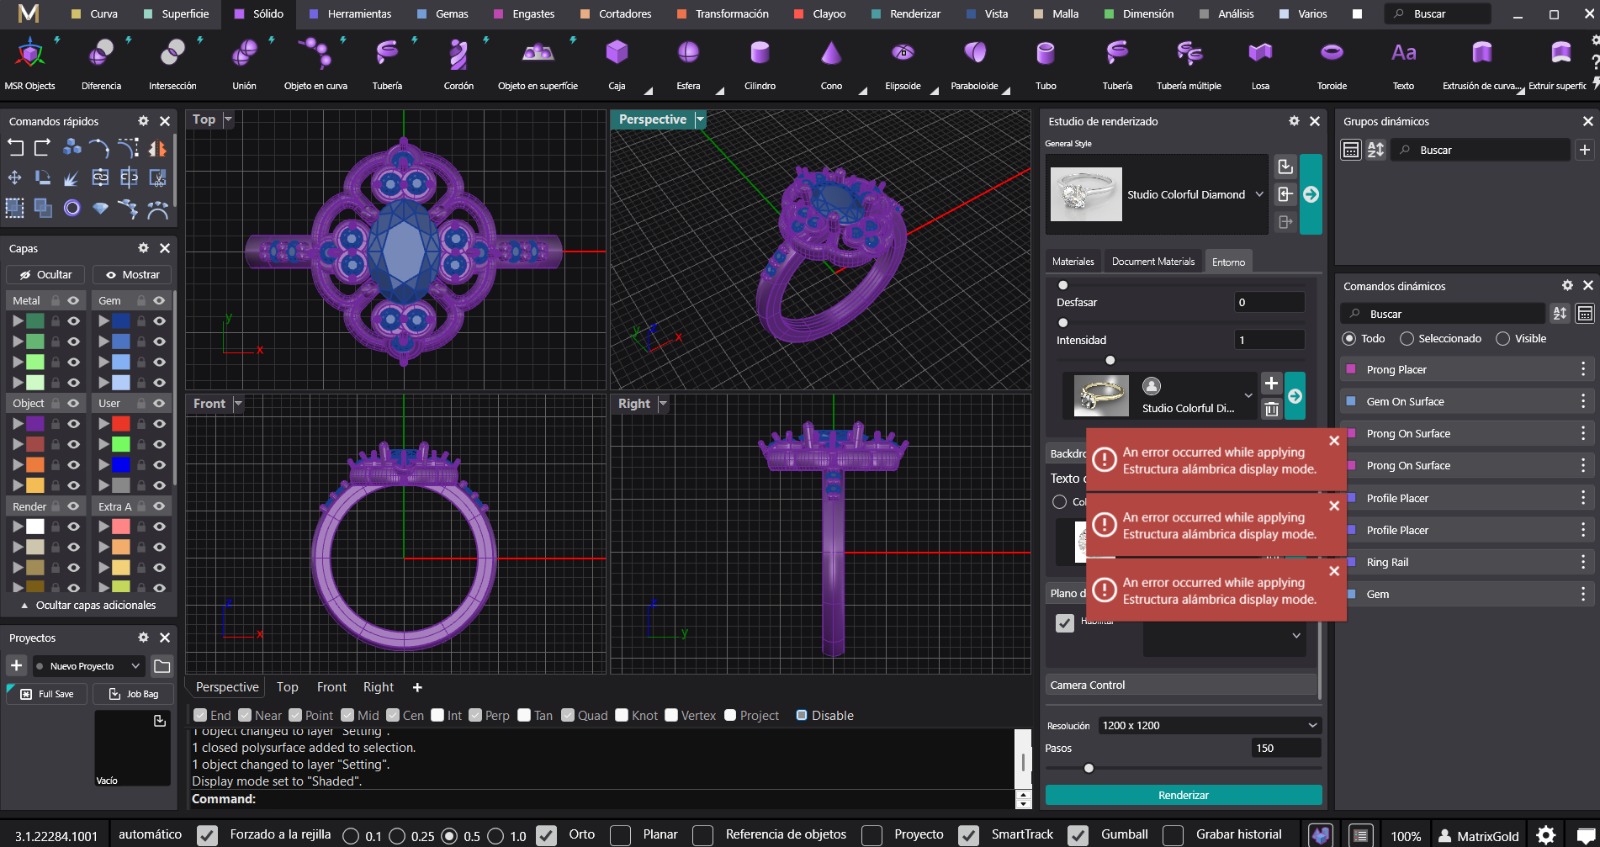Viewport: 1600px width, 847px height.
Task: Toggle the End object snap
Action: pyautogui.click(x=200, y=715)
